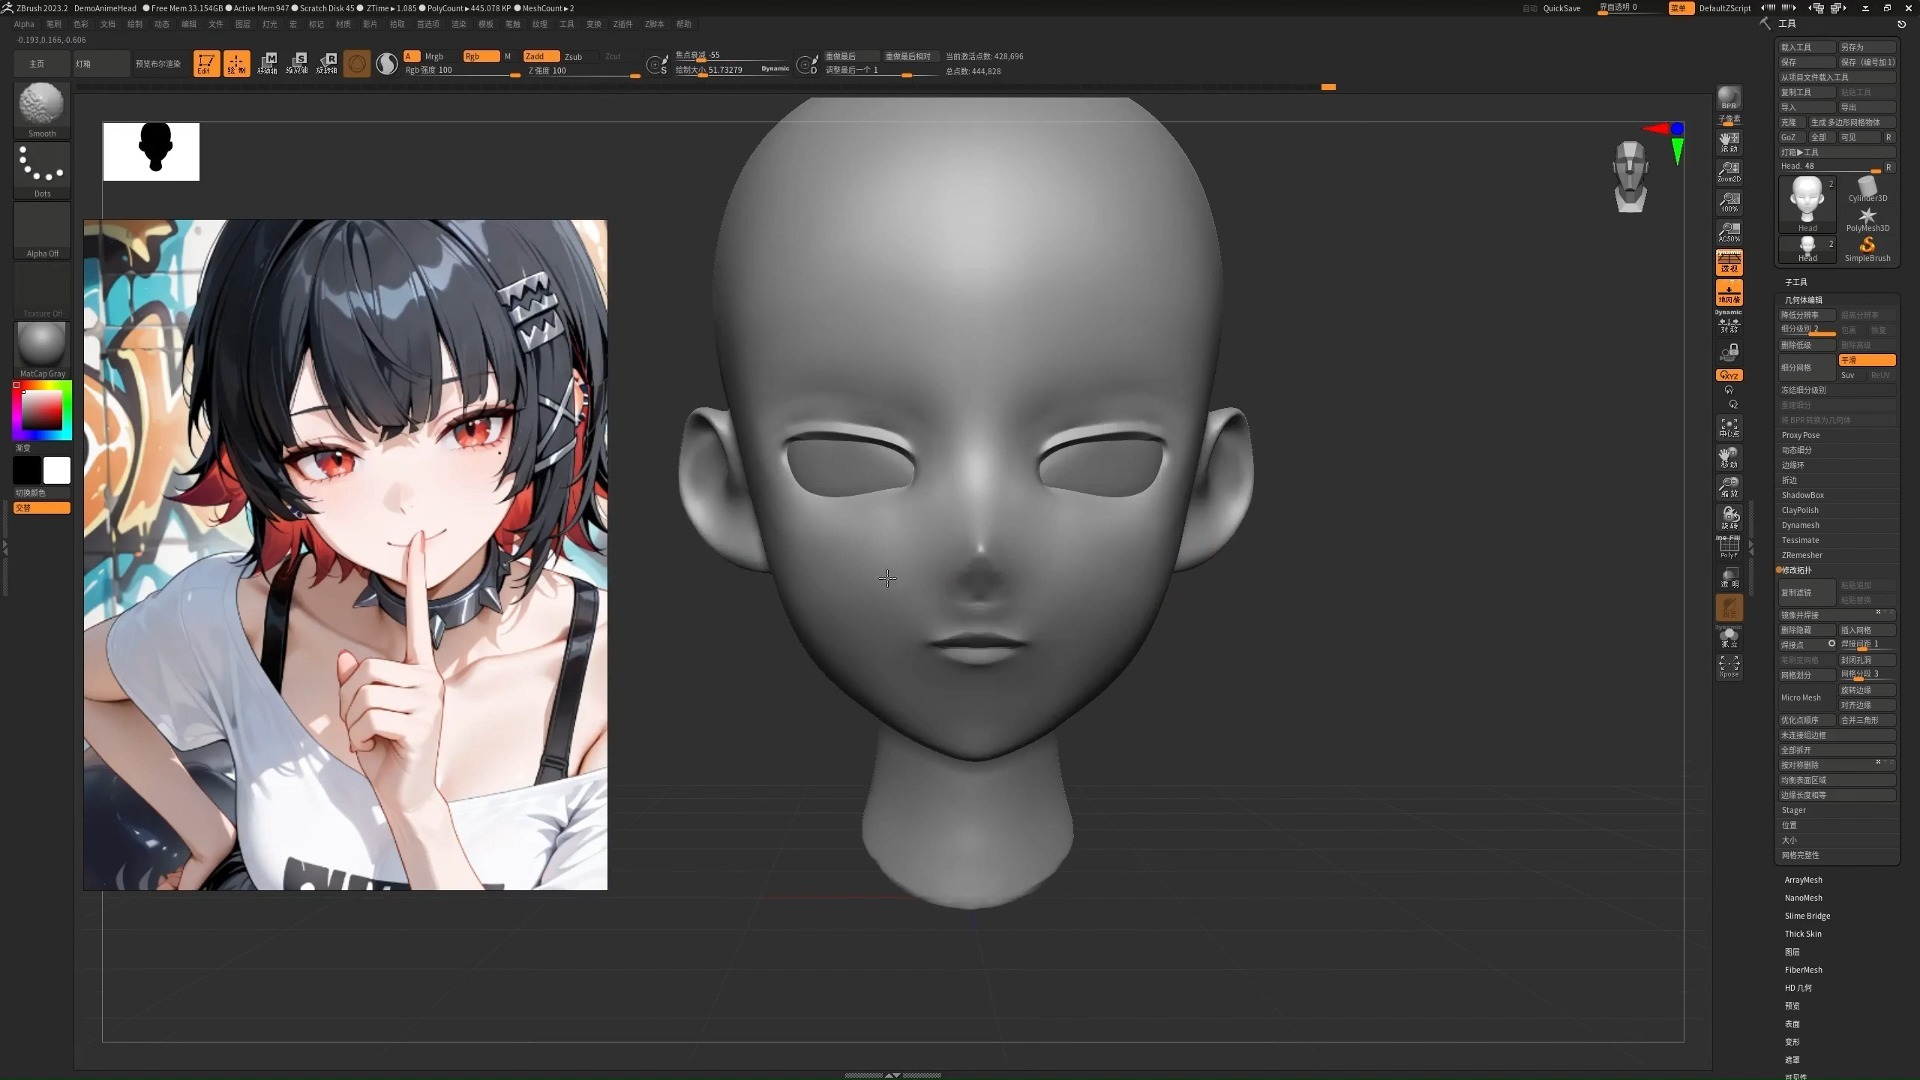This screenshot has width=1920, height=1080.
Task: Click the color picker gradient square
Action: click(42, 410)
